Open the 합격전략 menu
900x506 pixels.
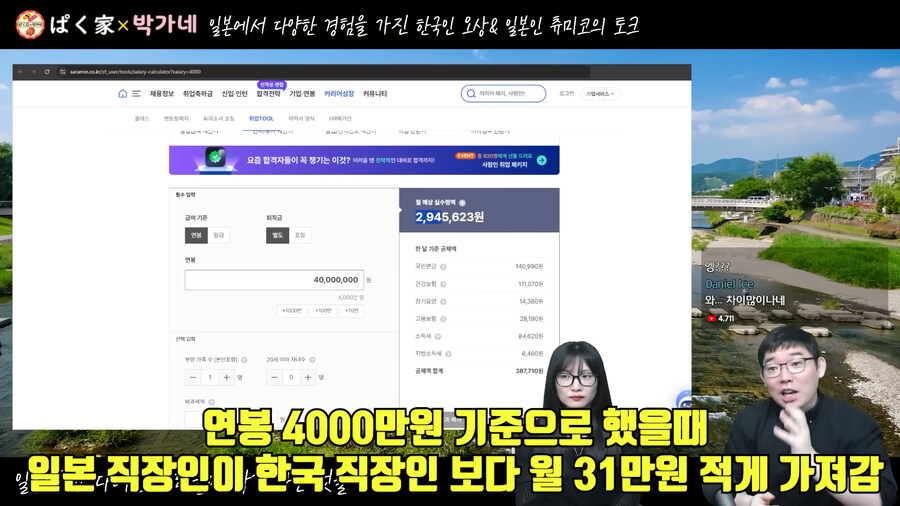pos(269,94)
